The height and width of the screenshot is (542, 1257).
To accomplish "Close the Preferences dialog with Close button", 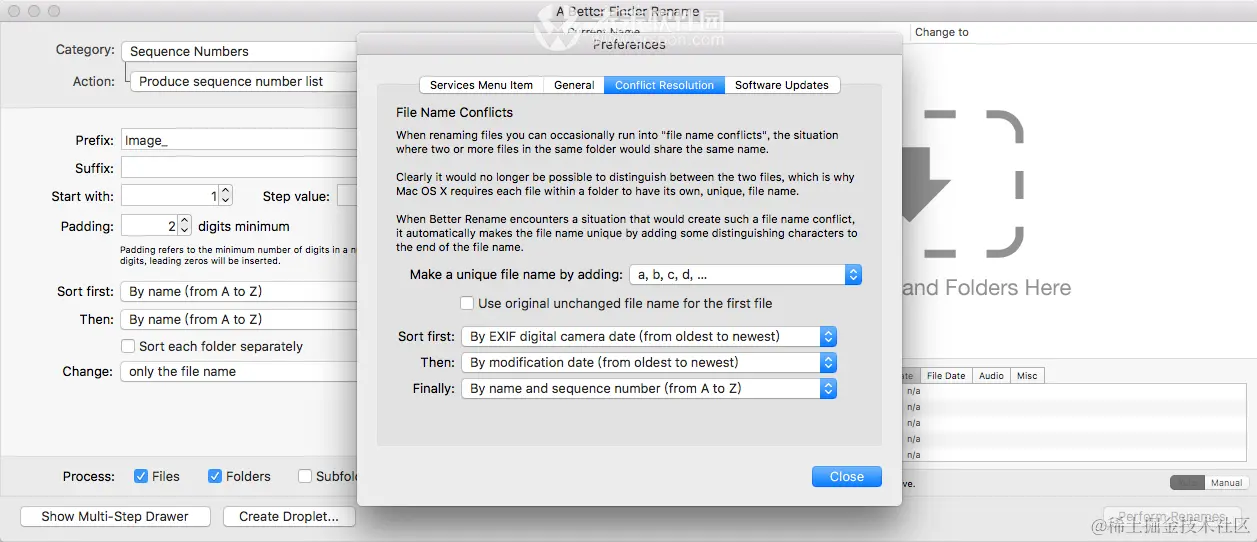I will coord(847,477).
